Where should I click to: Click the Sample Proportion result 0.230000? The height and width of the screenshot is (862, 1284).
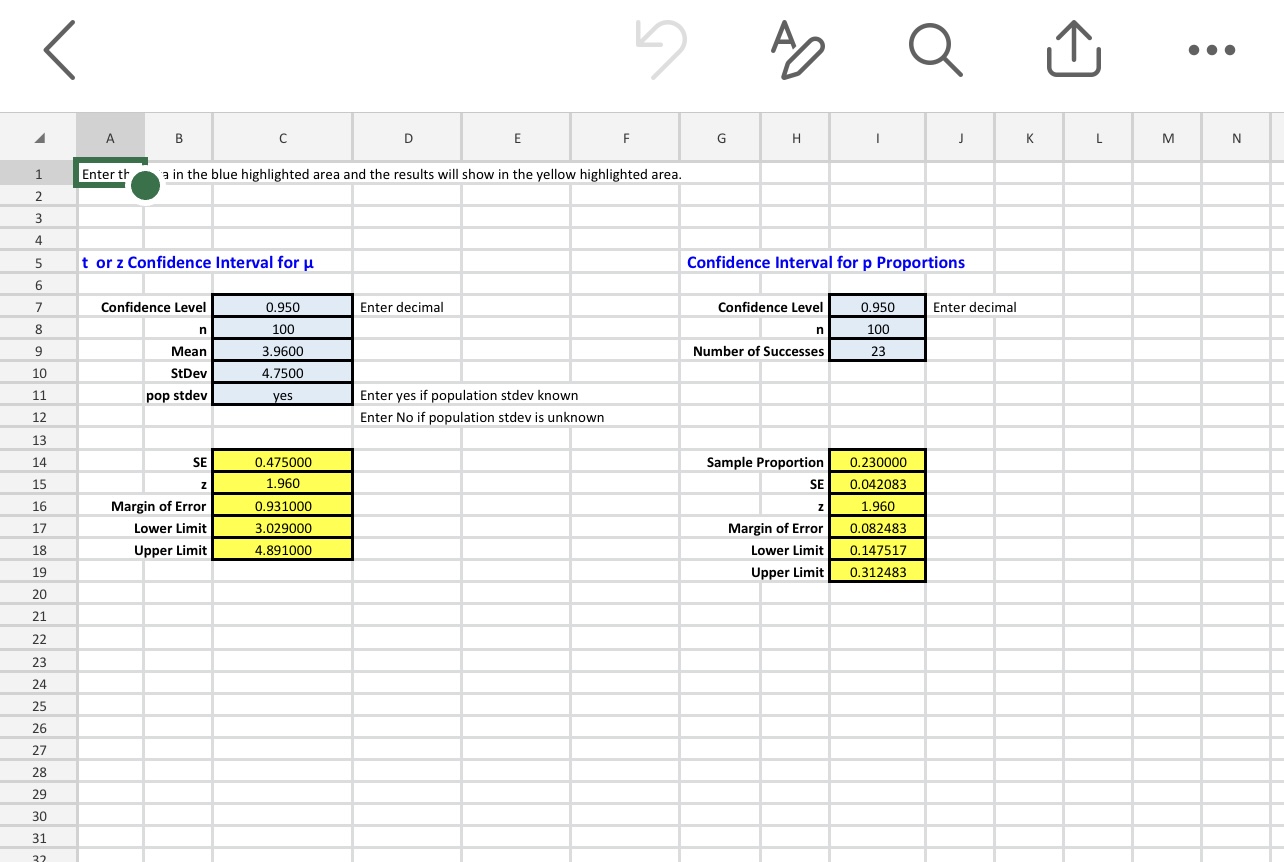(x=878, y=462)
